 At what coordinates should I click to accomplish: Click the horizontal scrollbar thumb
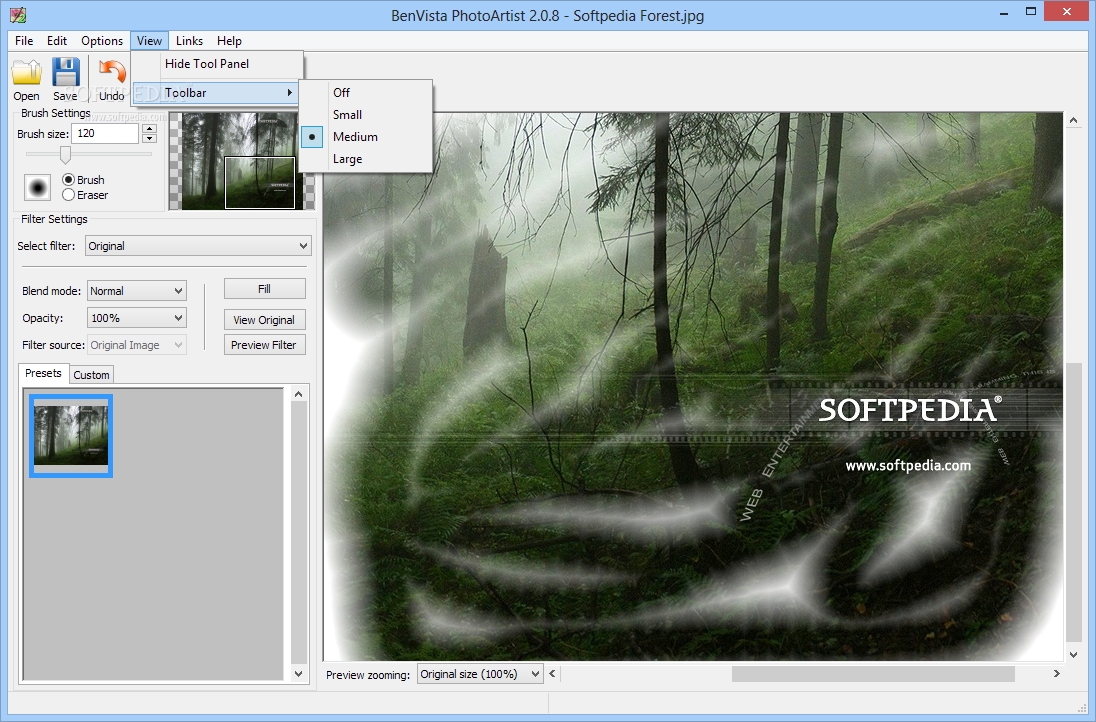coord(873,674)
